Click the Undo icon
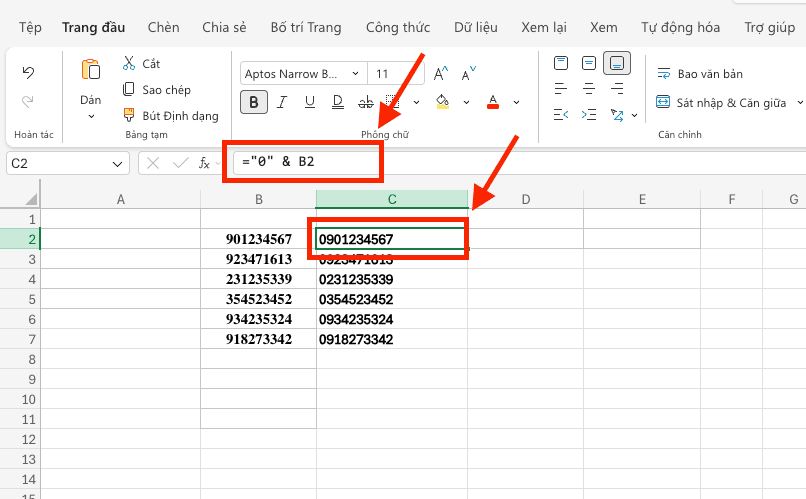806x499 pixels. [x=28, y=72]
